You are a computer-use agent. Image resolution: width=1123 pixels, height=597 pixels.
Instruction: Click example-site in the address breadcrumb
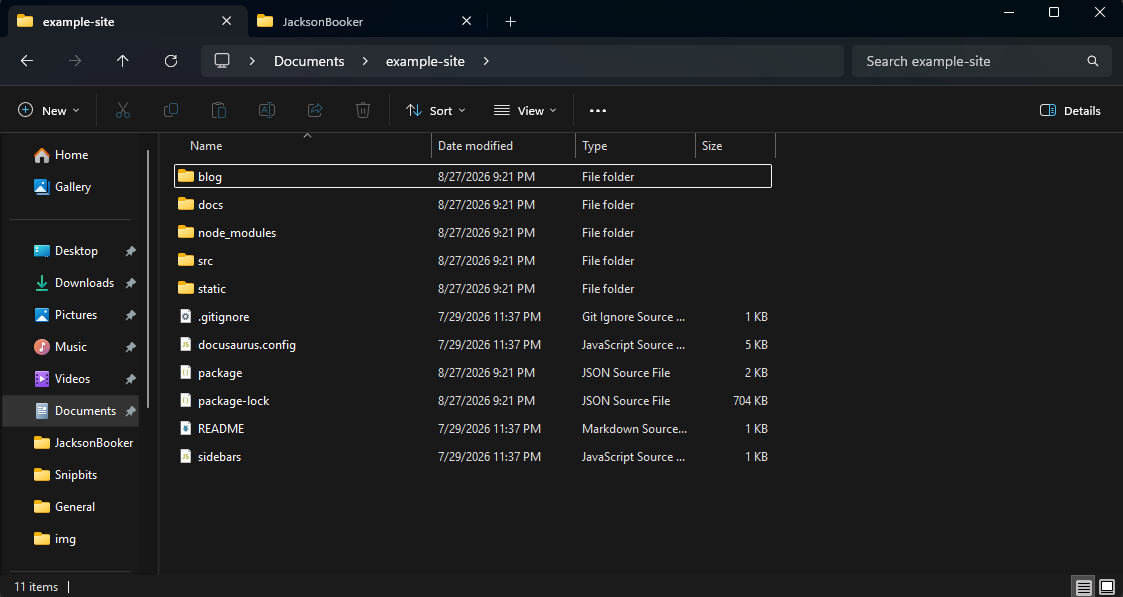[x=425, y=61]
